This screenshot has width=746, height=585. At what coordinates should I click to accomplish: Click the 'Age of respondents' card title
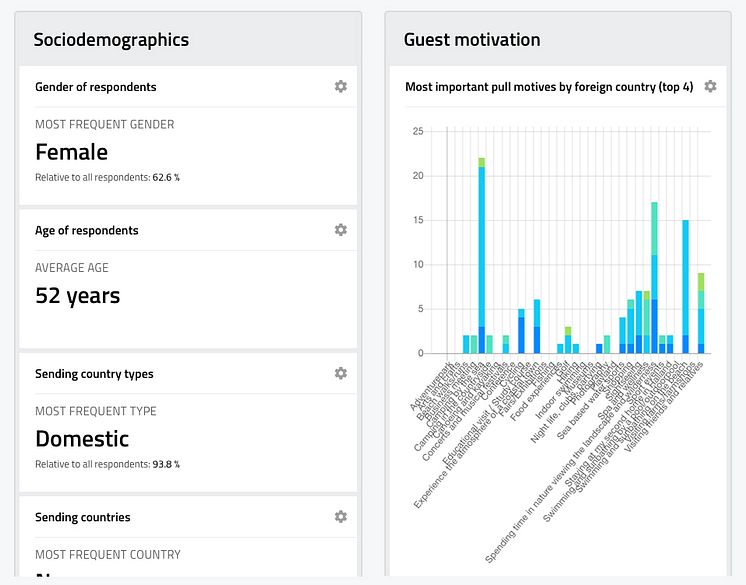87,230
